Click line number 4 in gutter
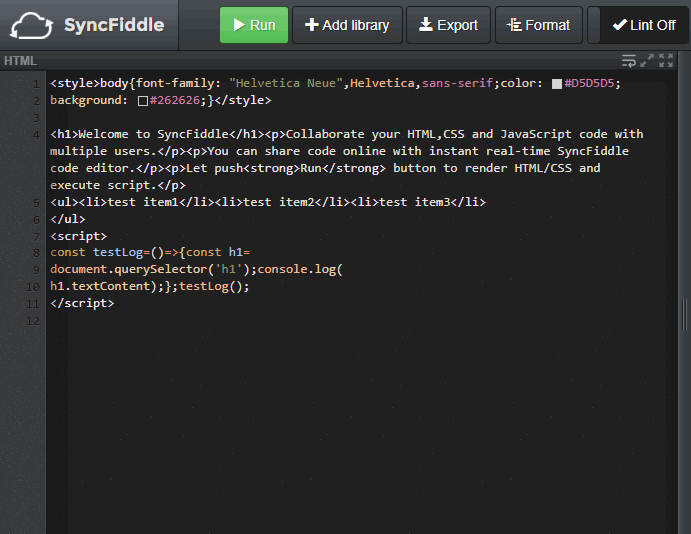 pos(36,135)
